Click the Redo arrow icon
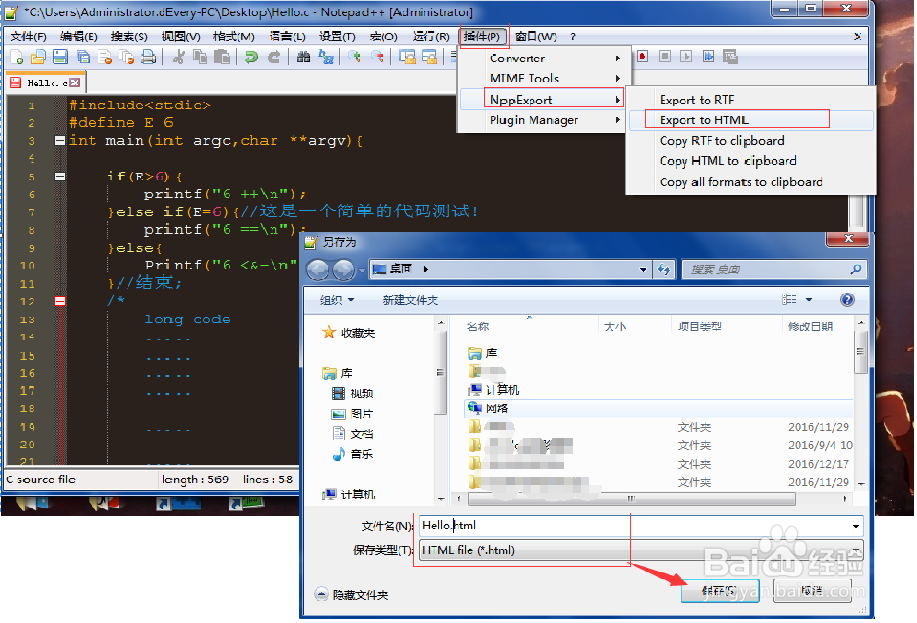The height and width of the screenshot is (623, 917). point(274,57)
